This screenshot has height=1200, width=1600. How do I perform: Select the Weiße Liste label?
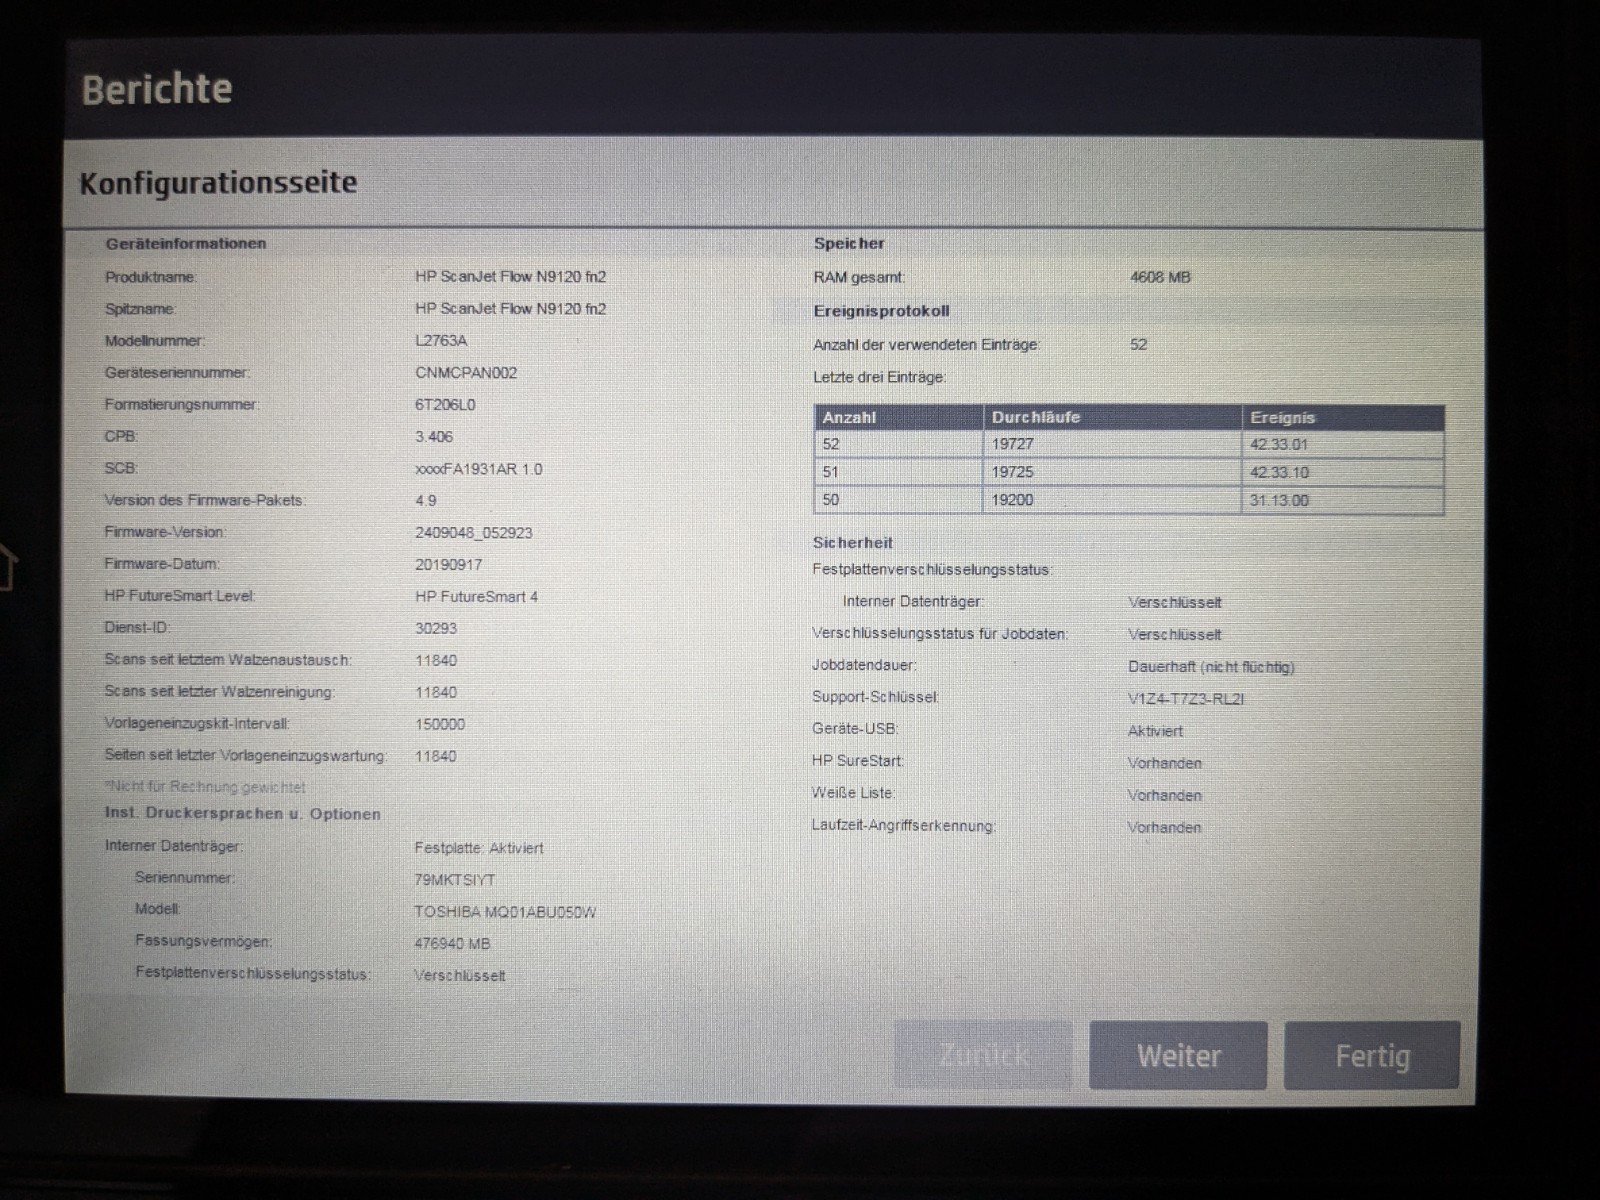click(854, 793)
